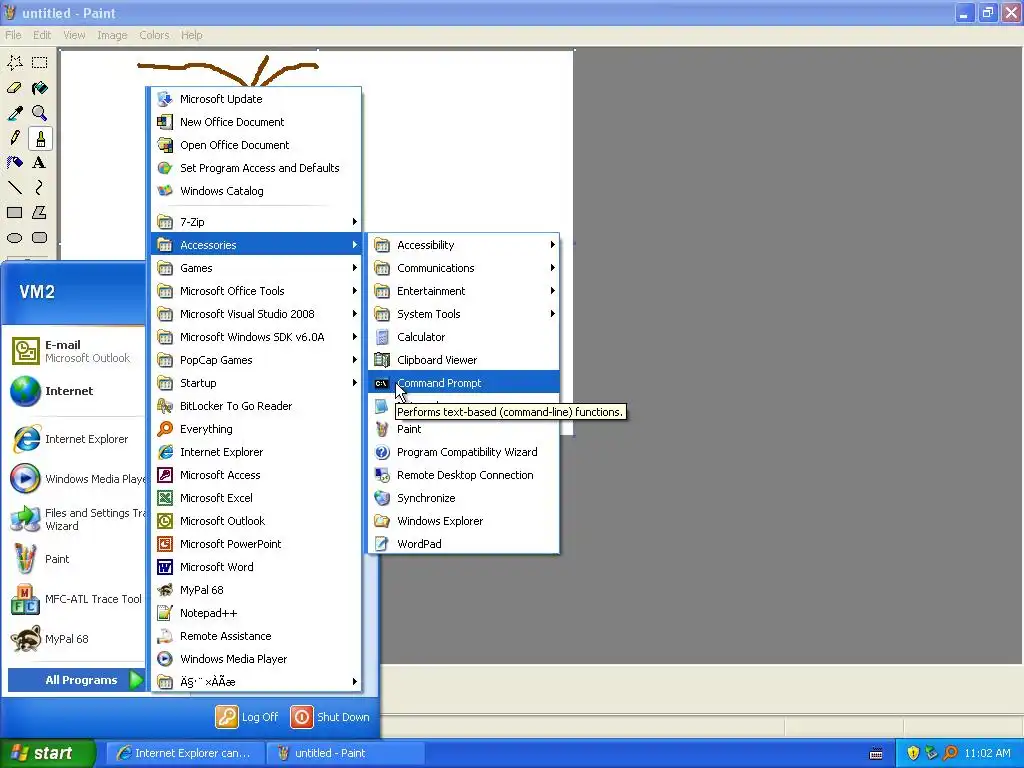Expand Microsoft Office Tools folder
Screen dimensions: 1024x768
pos(257,291)
